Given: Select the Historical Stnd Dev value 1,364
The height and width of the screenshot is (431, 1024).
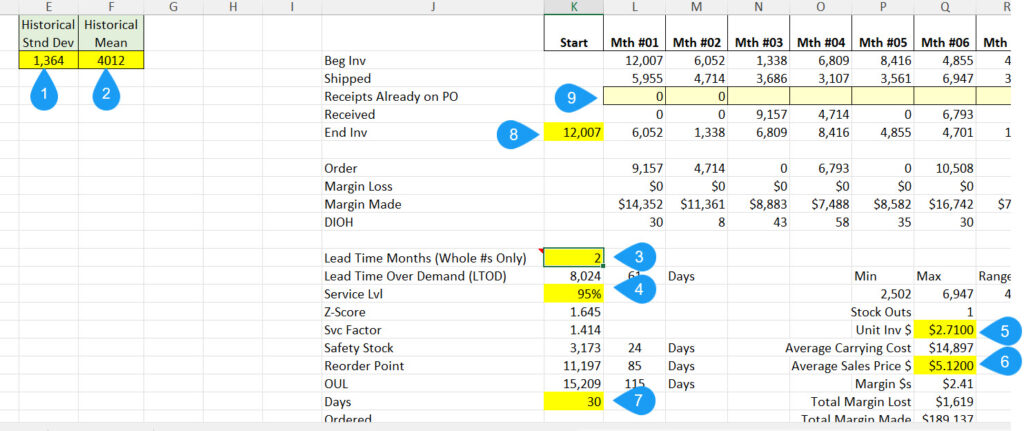Looking at the screenshot, I should click(48, 60).
